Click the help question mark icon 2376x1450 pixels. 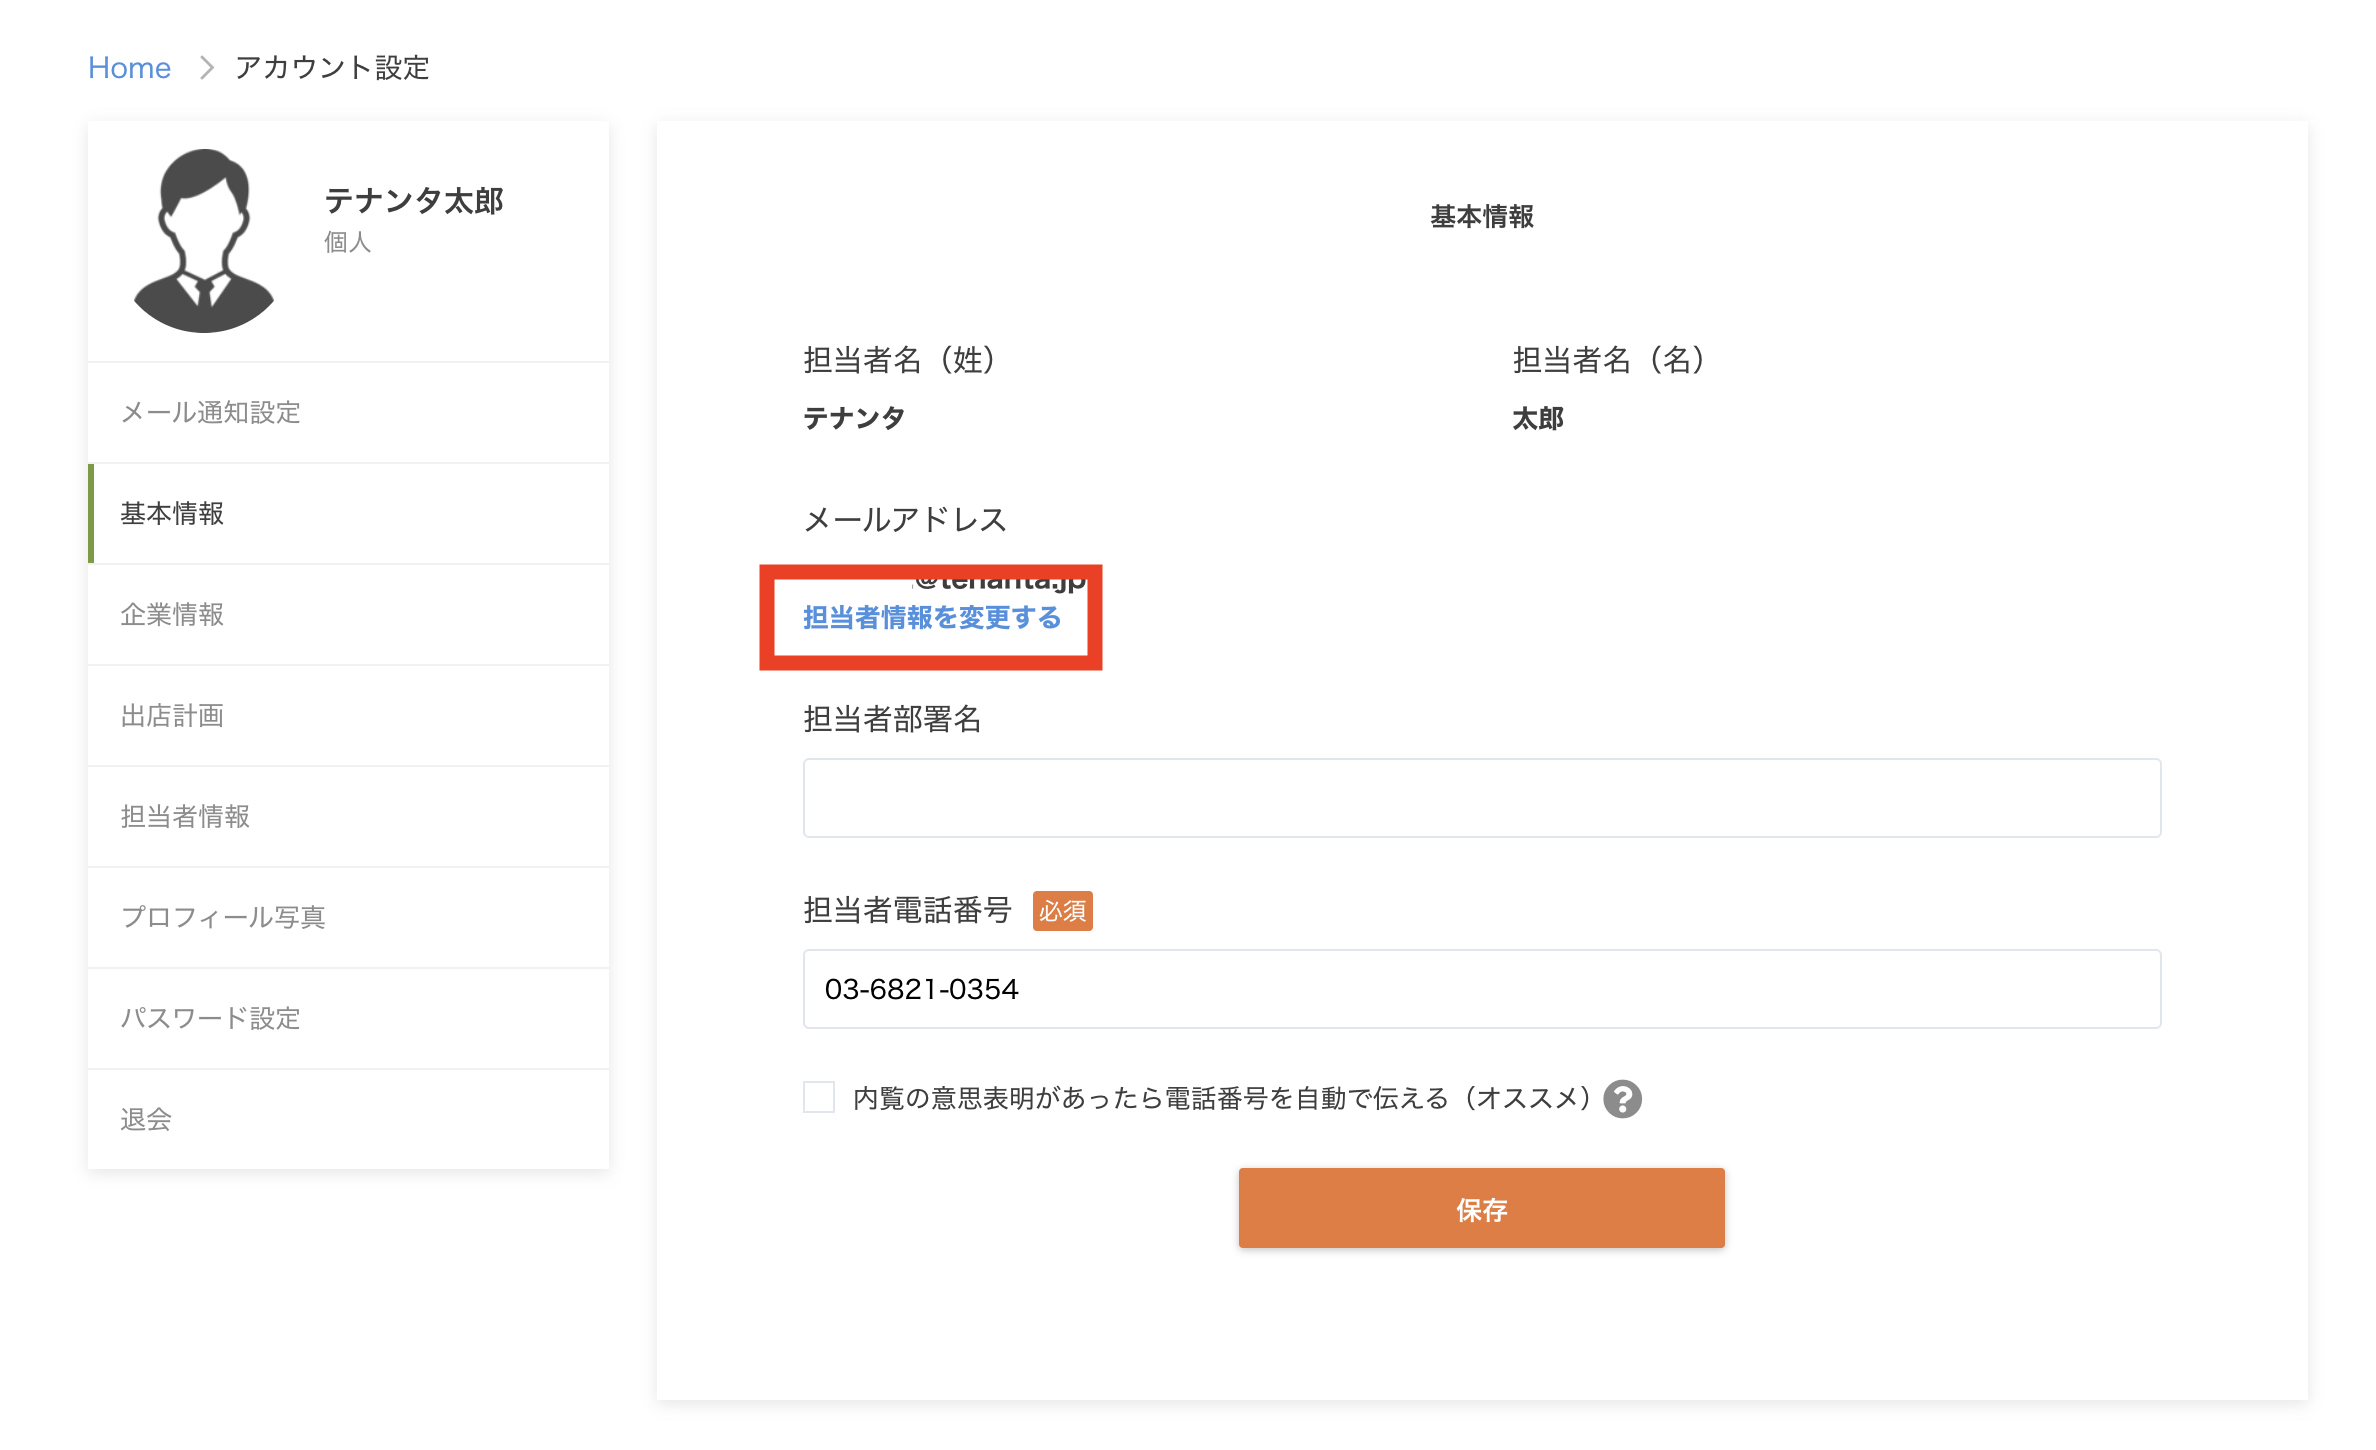point(1622,1099)
